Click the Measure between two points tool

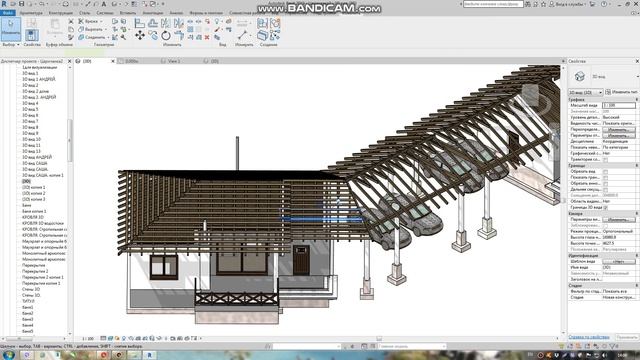coord(243,35)
